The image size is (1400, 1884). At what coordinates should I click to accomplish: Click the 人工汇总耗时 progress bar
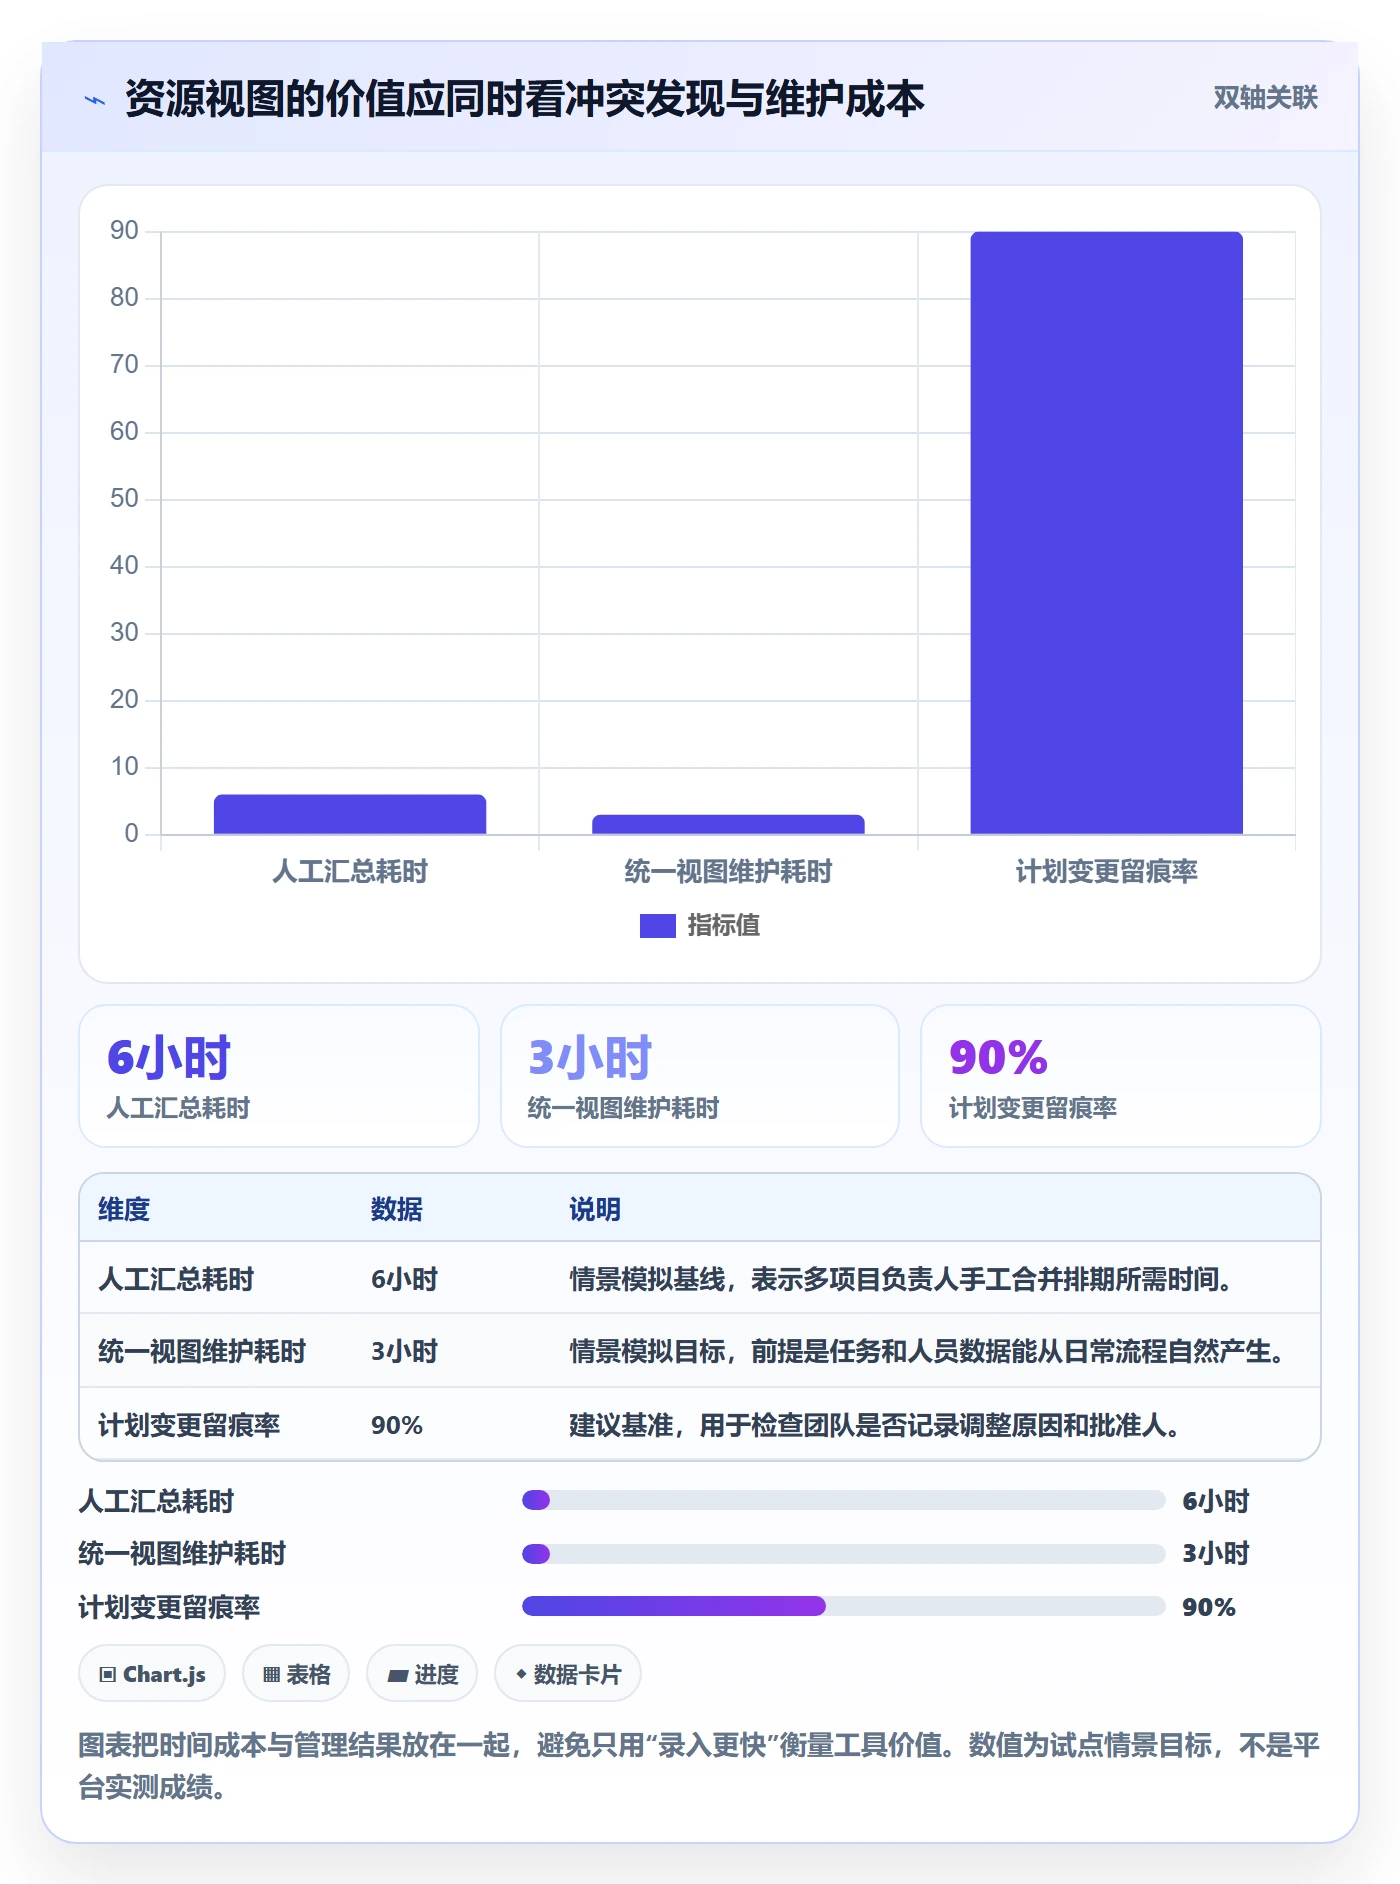tap(844, 1500)
